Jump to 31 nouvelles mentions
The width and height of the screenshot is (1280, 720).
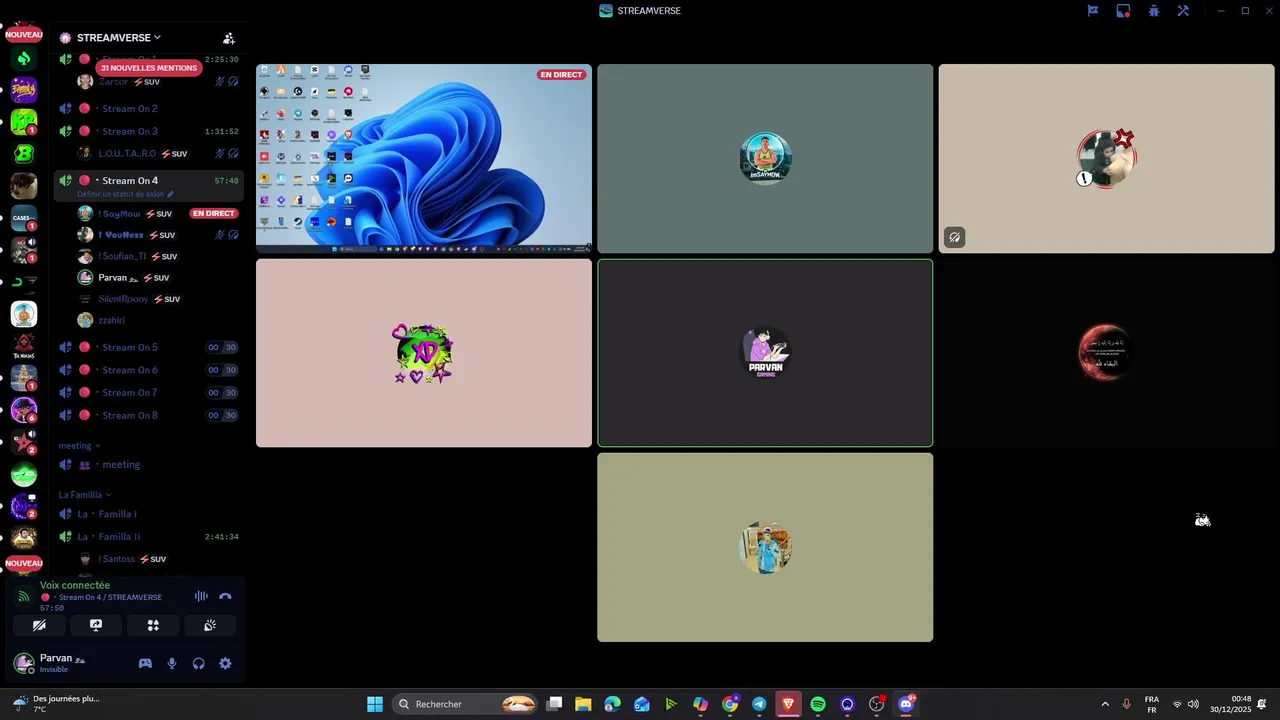149,68
